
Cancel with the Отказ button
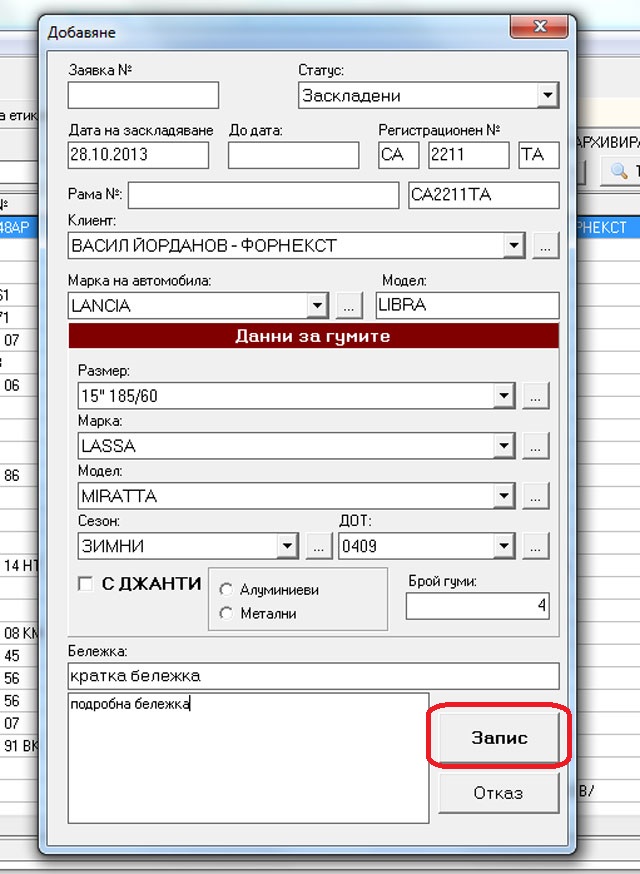(x=499, y=792)
